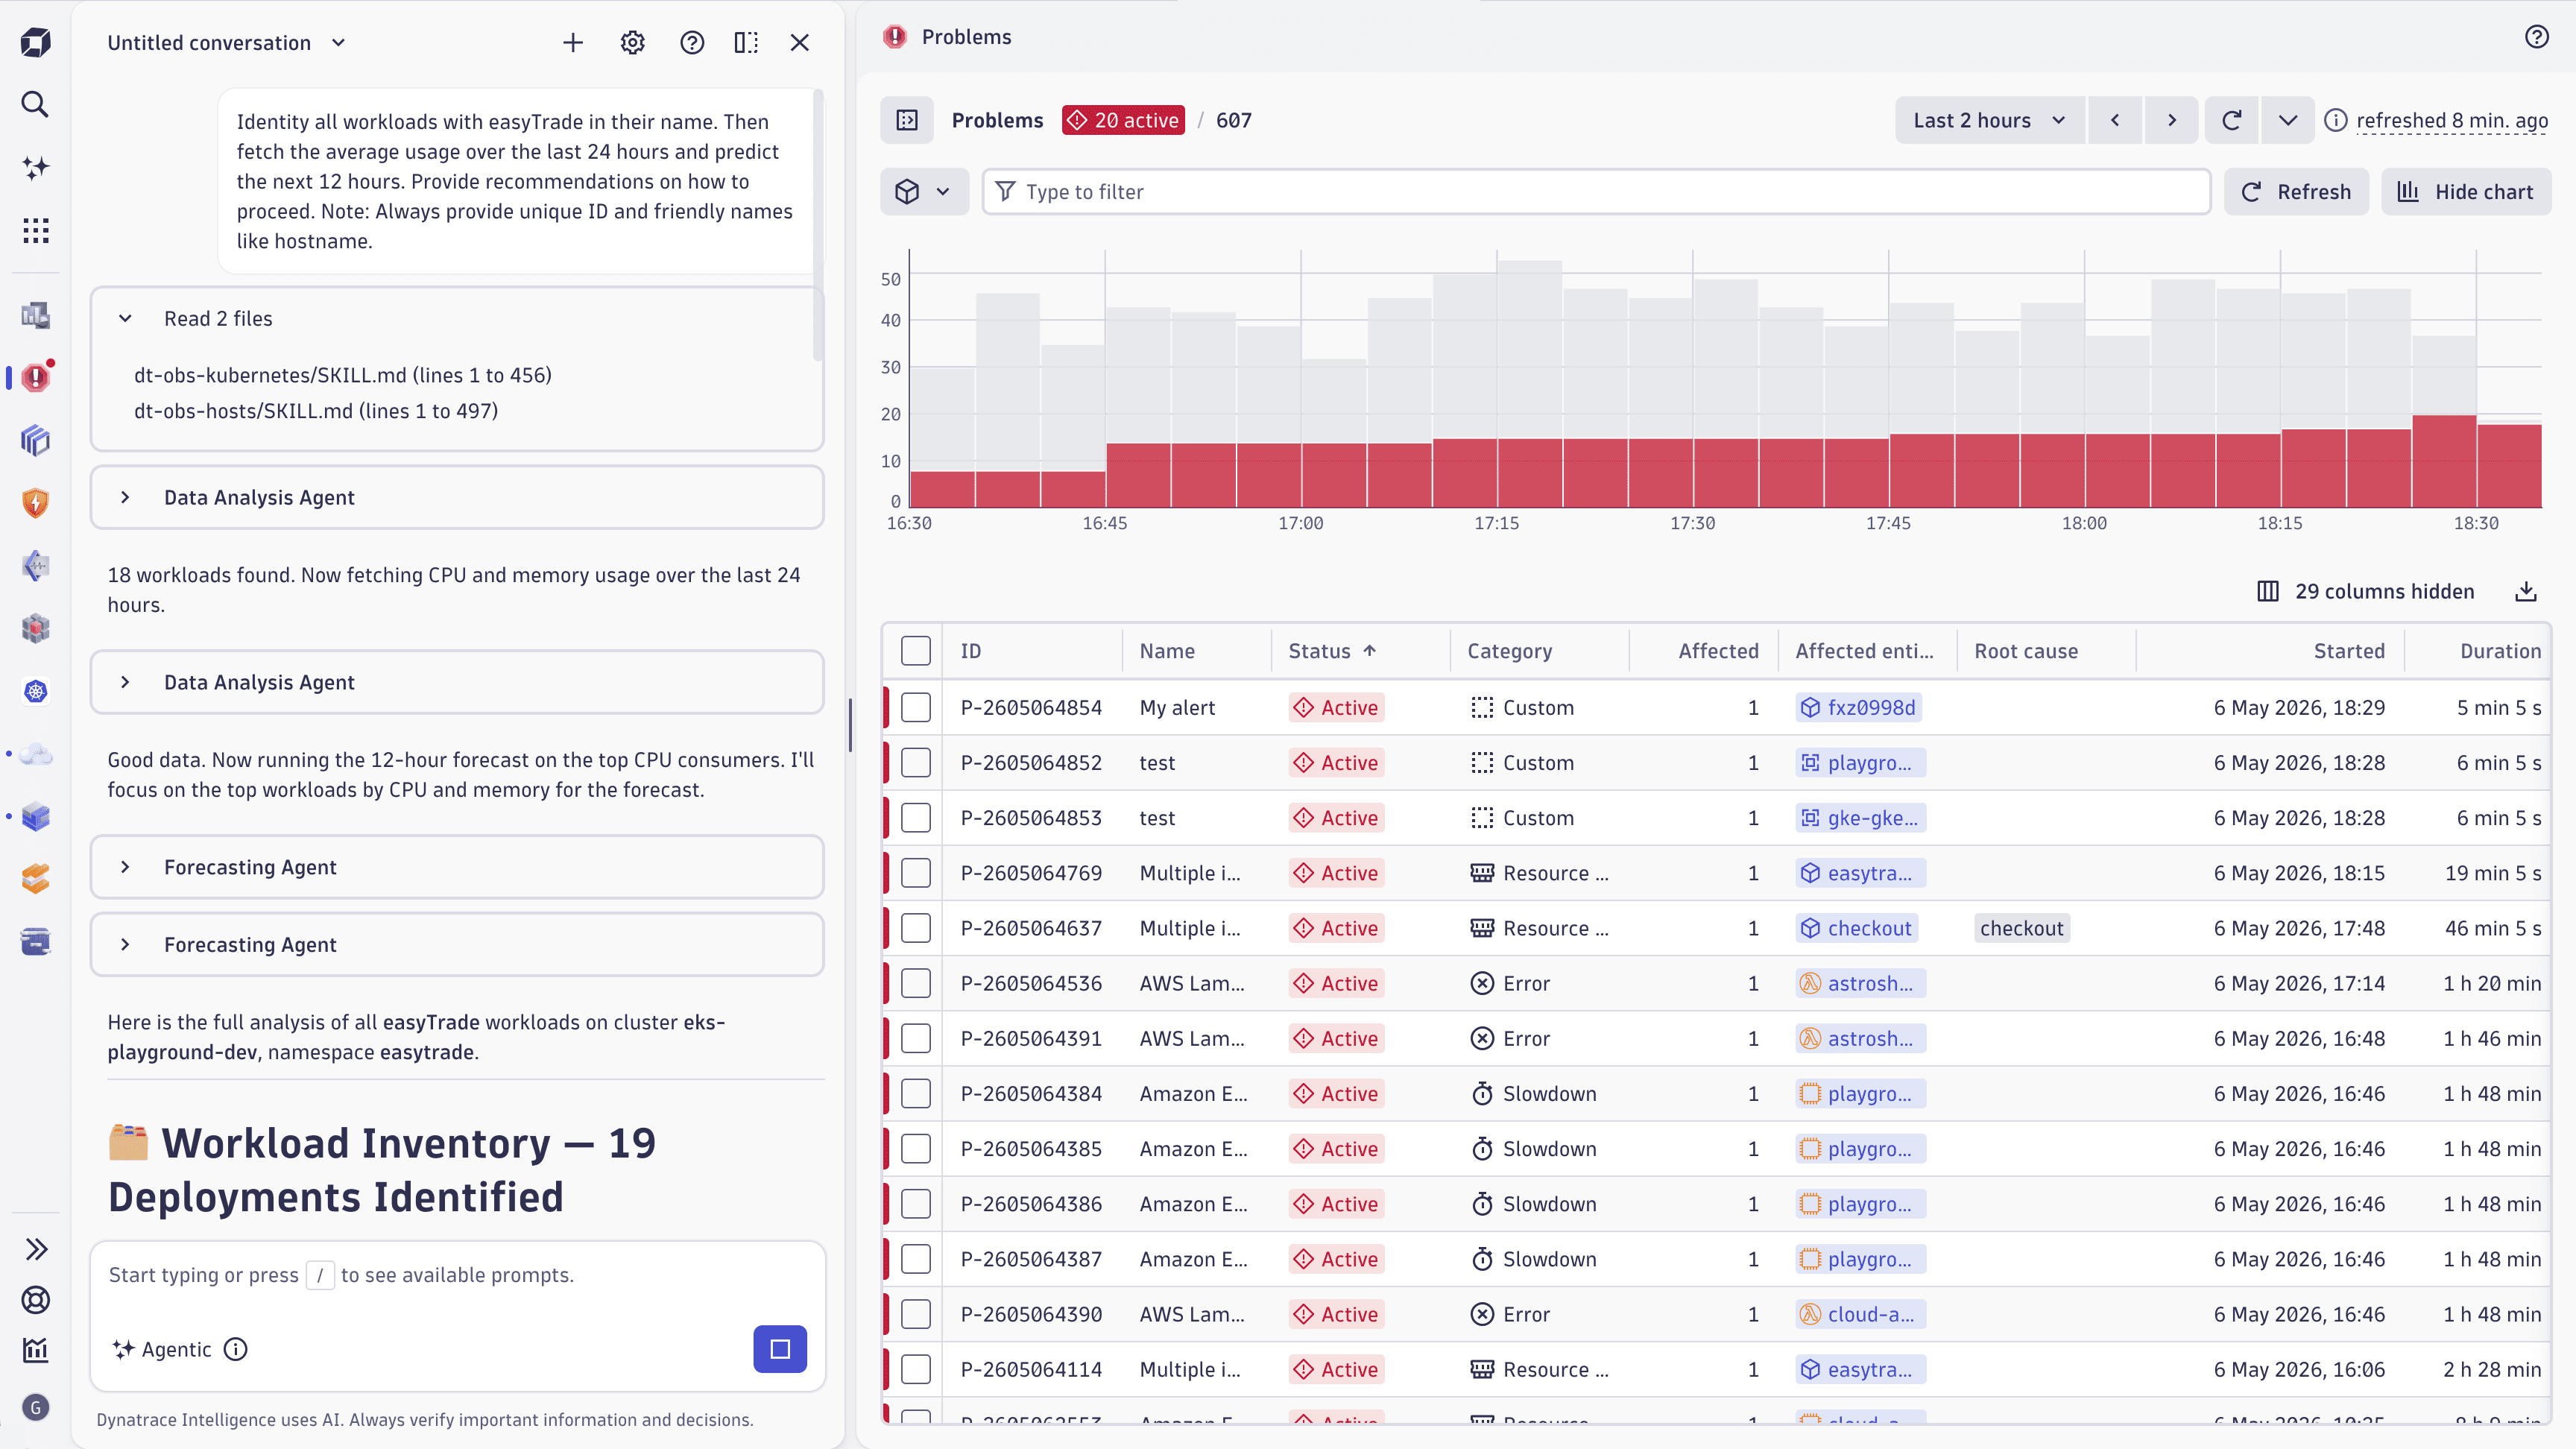Start a new conversation with plus icon

573,42
